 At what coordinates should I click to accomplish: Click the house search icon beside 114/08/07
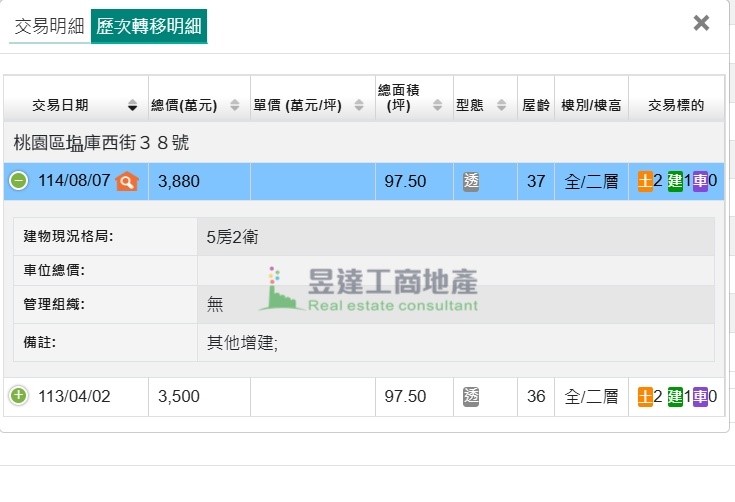126,181
